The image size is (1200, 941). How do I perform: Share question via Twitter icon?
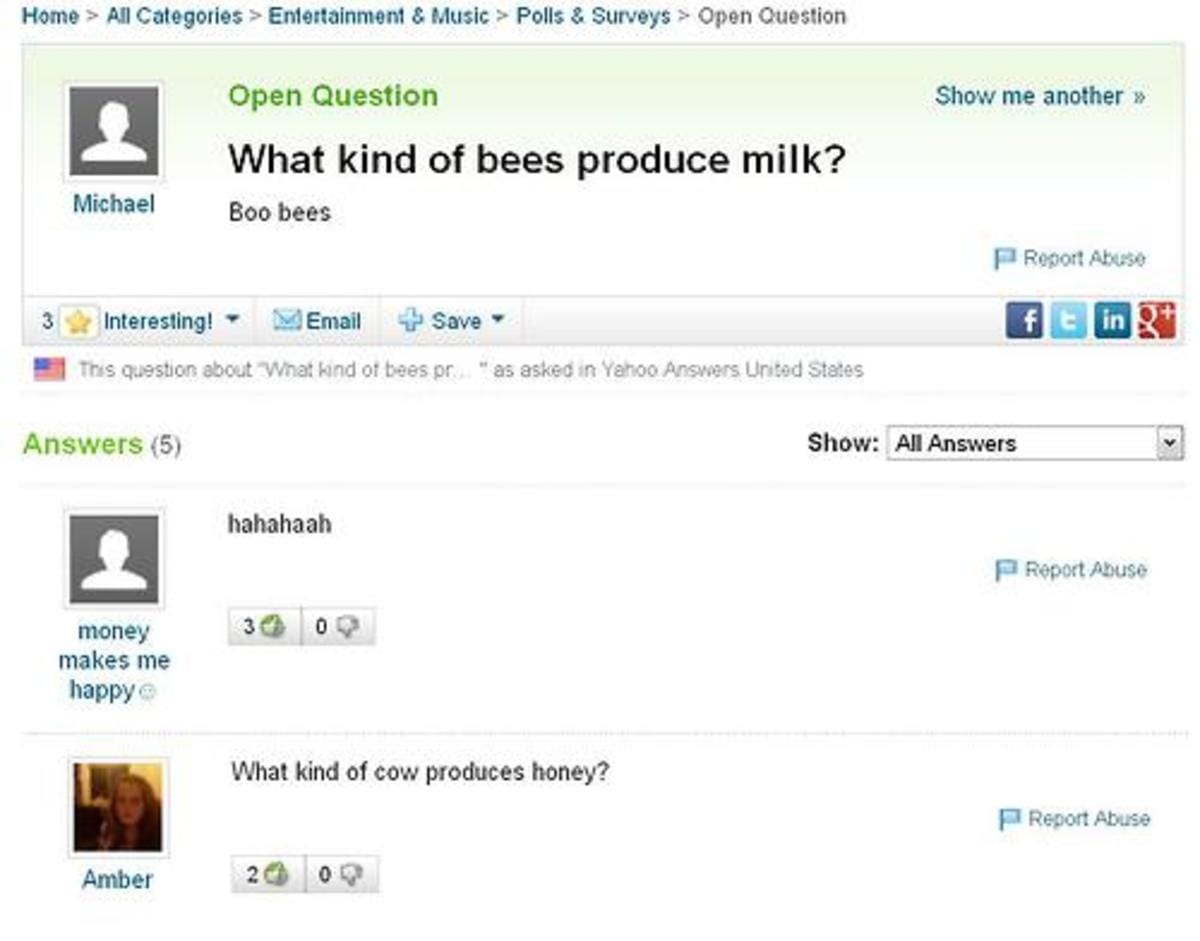pyautogui.click(x=1067, y=321)
